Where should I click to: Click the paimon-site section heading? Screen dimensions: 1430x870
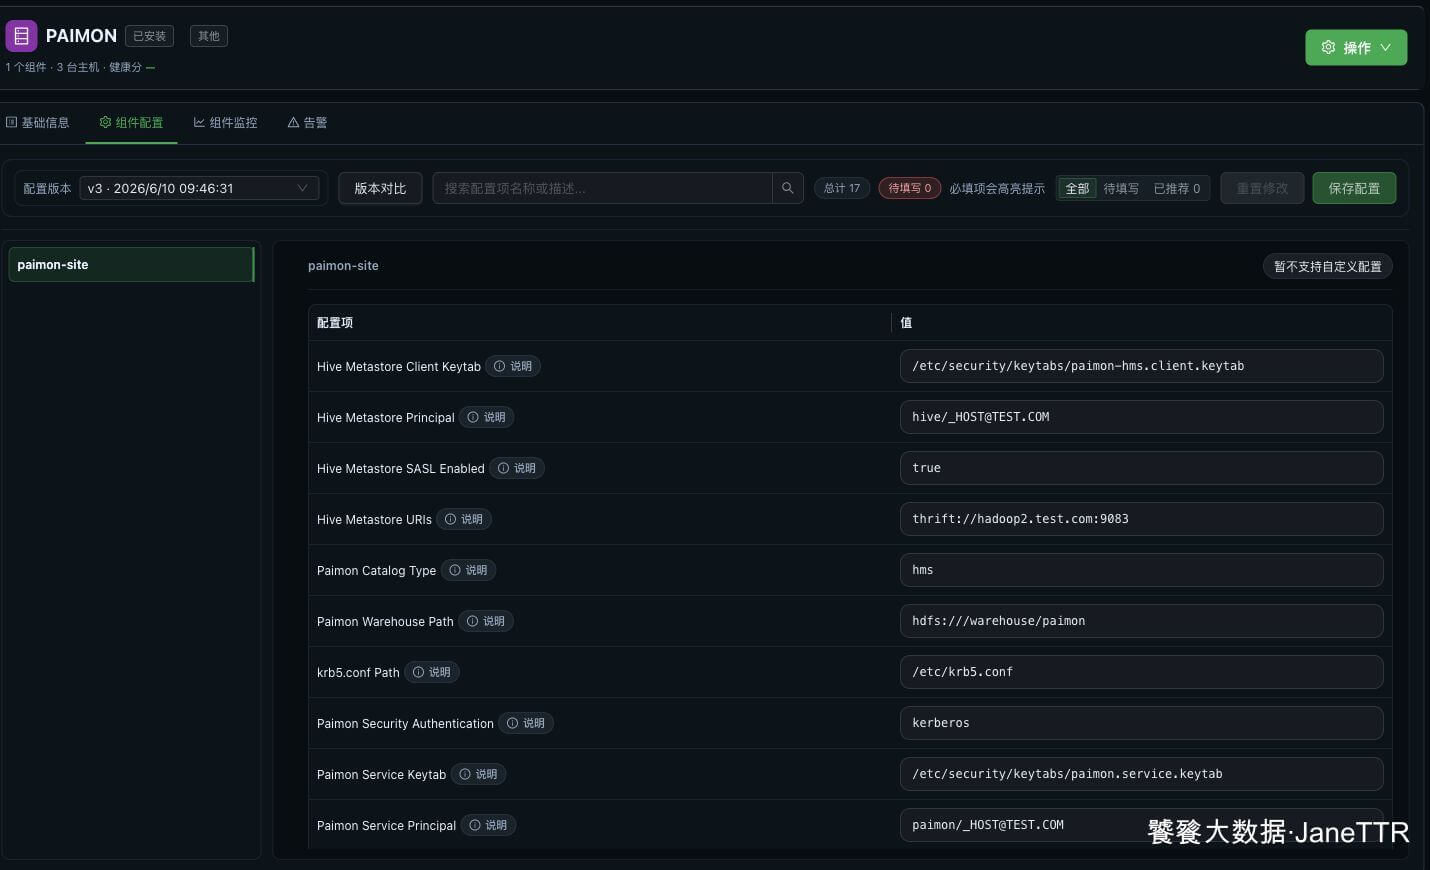(x=343, y=266)
